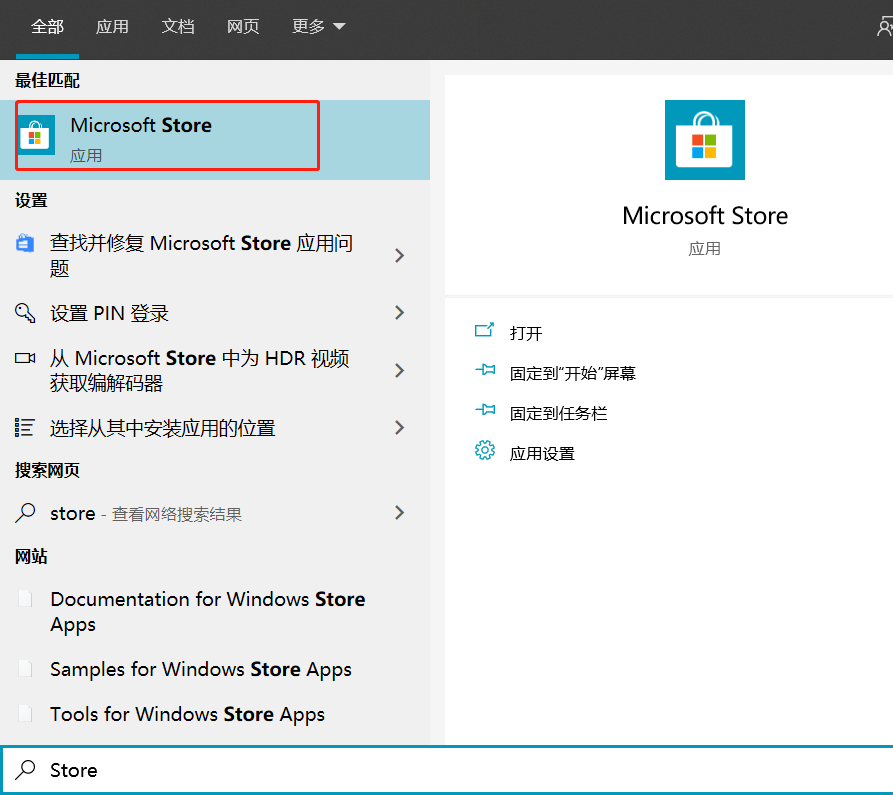This screenshot has width=893, height=795.
Task: Expand the store 查看网络搜索结果 chevron
Action: [400, 513]
